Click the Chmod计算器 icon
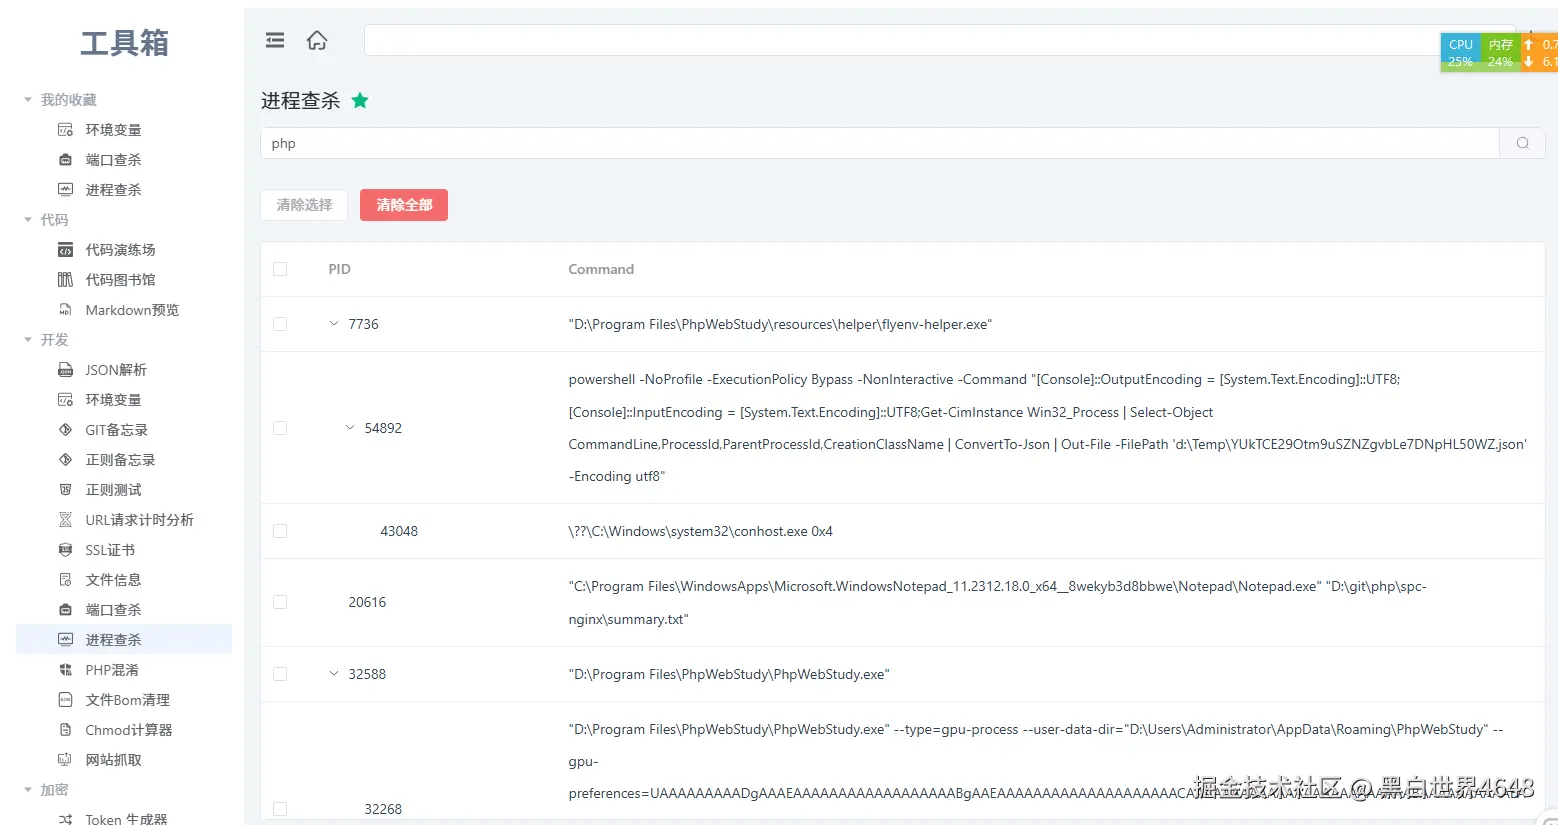Image resolution: width=1558 pixels, height=825 pixels. [65, 730]
